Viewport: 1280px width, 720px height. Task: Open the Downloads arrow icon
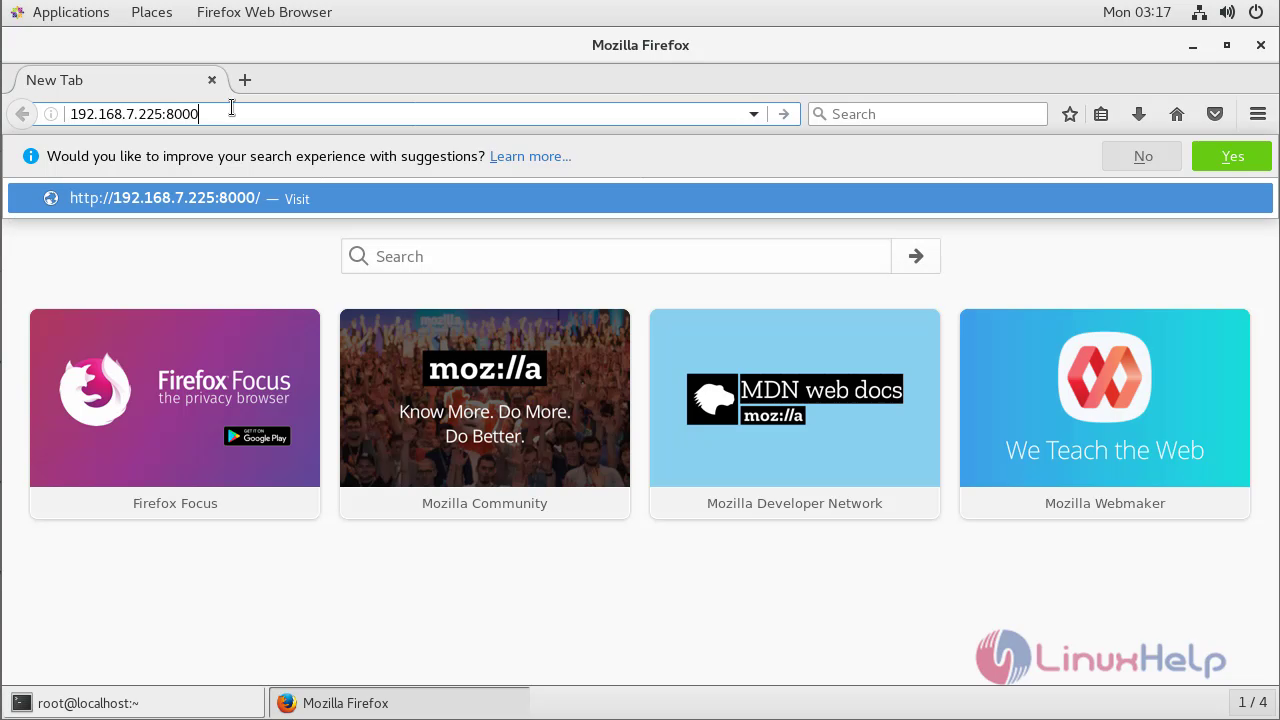pos(1139,114)
